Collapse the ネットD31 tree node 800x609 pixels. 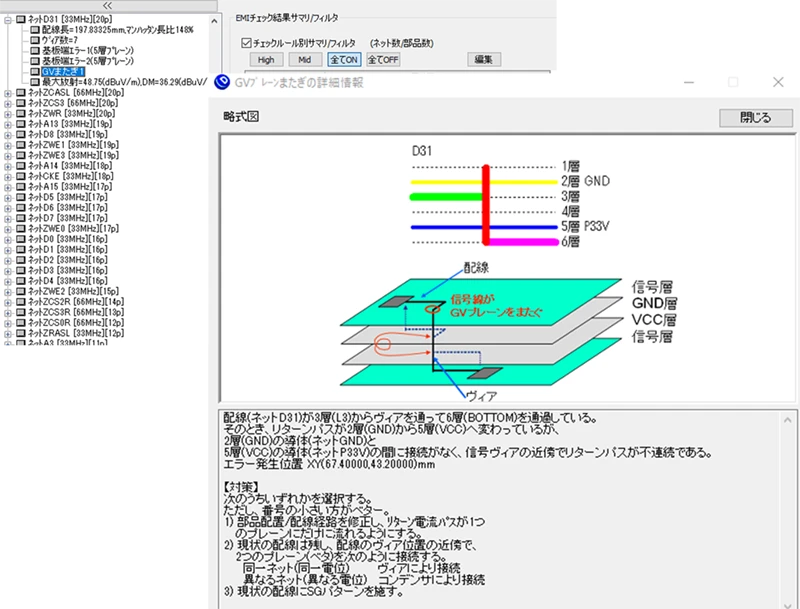click(8, 20)
